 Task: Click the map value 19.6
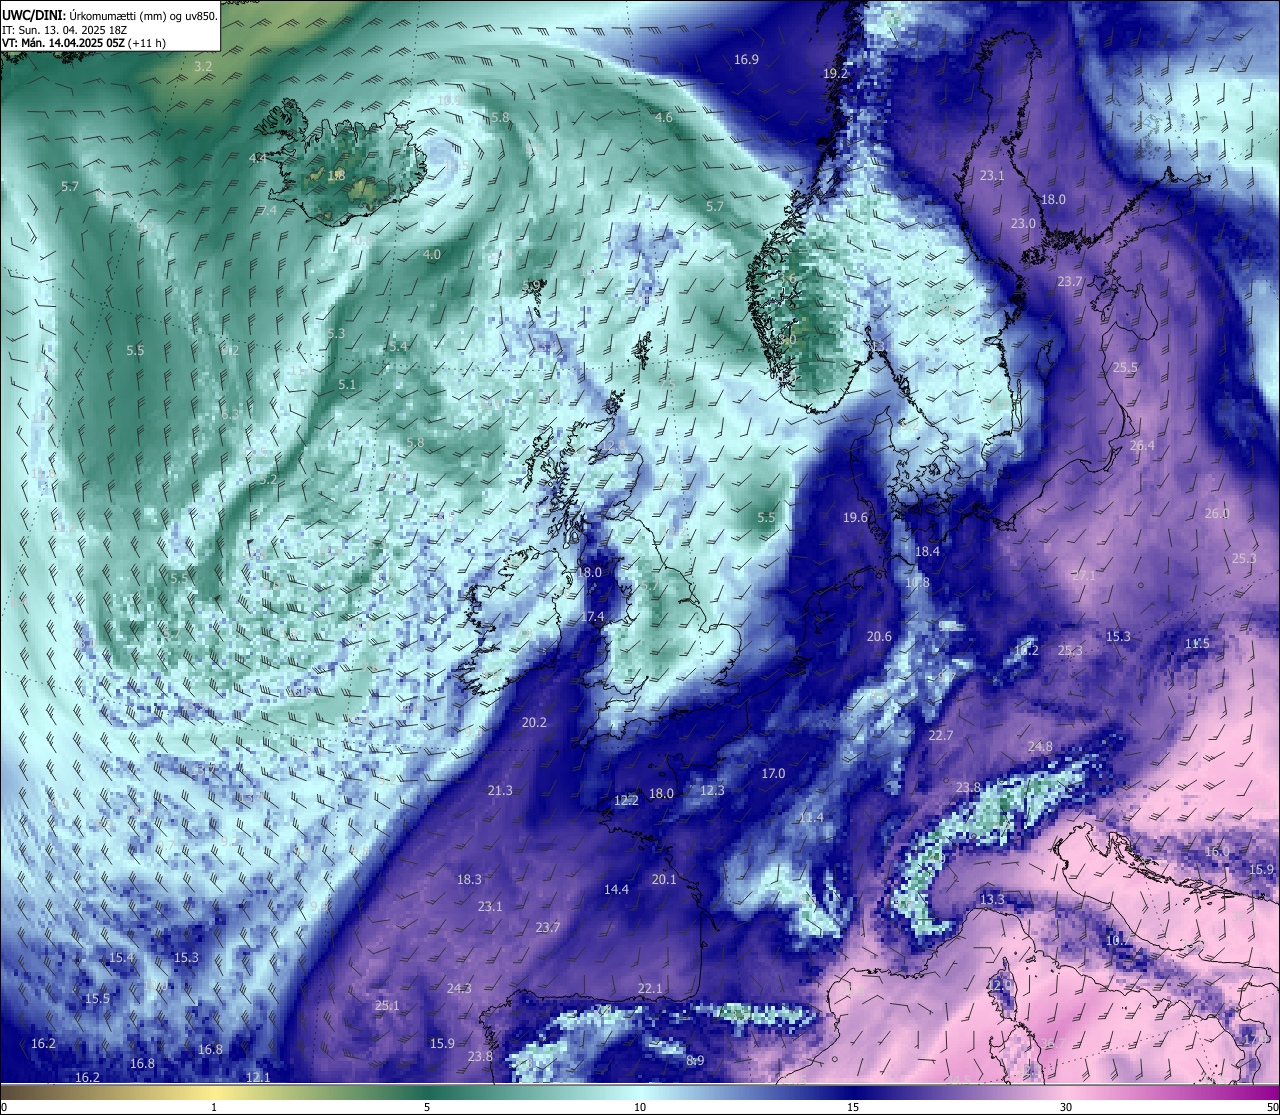click(x=855, y=518)
